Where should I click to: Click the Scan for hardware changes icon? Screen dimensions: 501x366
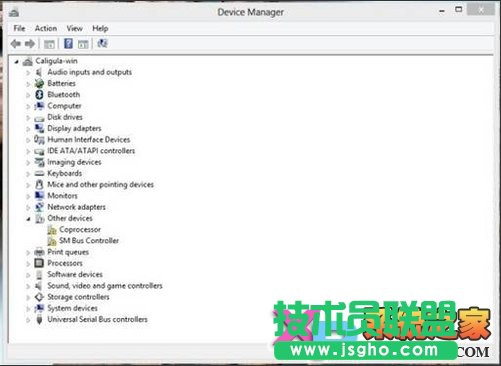(x=102, y=43)
